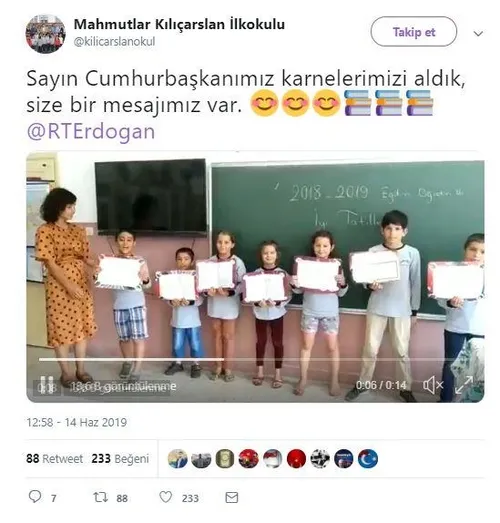The width and height of the screenshot is (500, 523).
Task: Unmute the video speaker icon
Action: (x=433, y=385)
